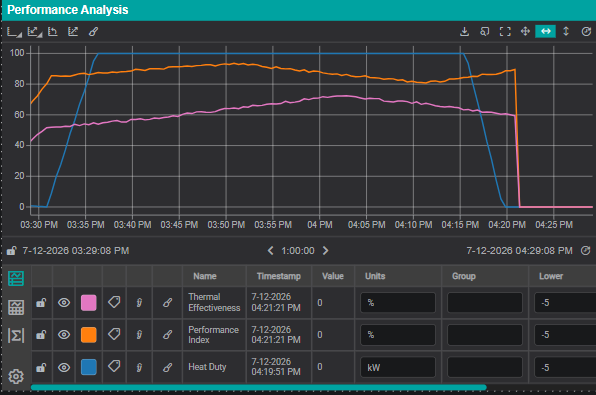Open the trend settings gear
Viewport: 596px width, 395px height.
click(16, 376)
